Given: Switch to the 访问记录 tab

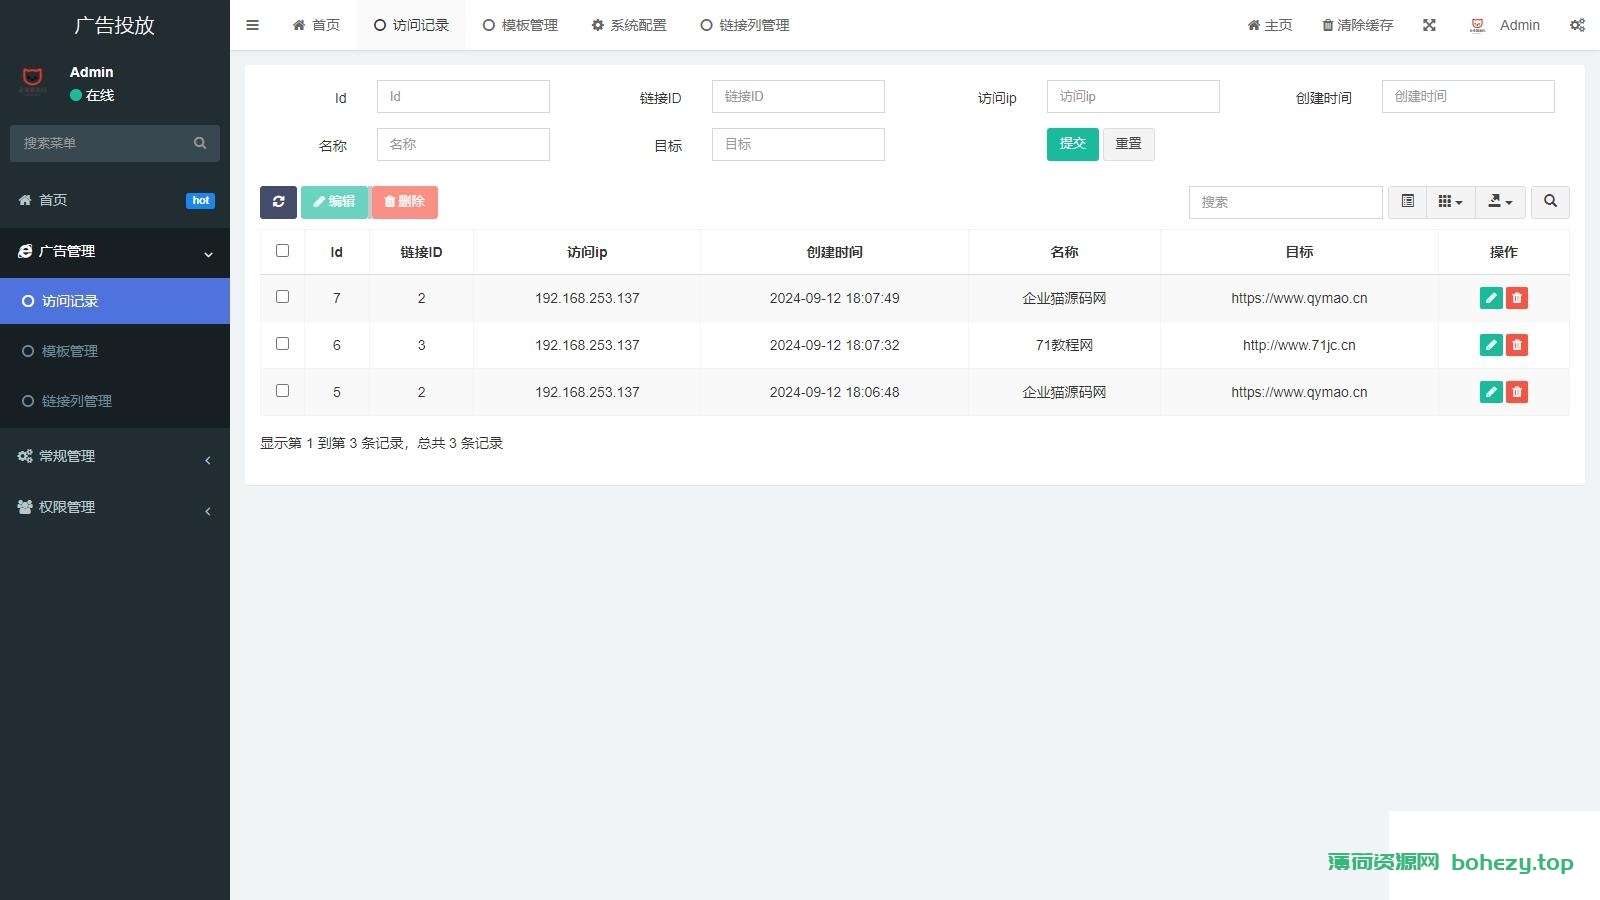Looking at the screenshot, I should coord(411,25).
